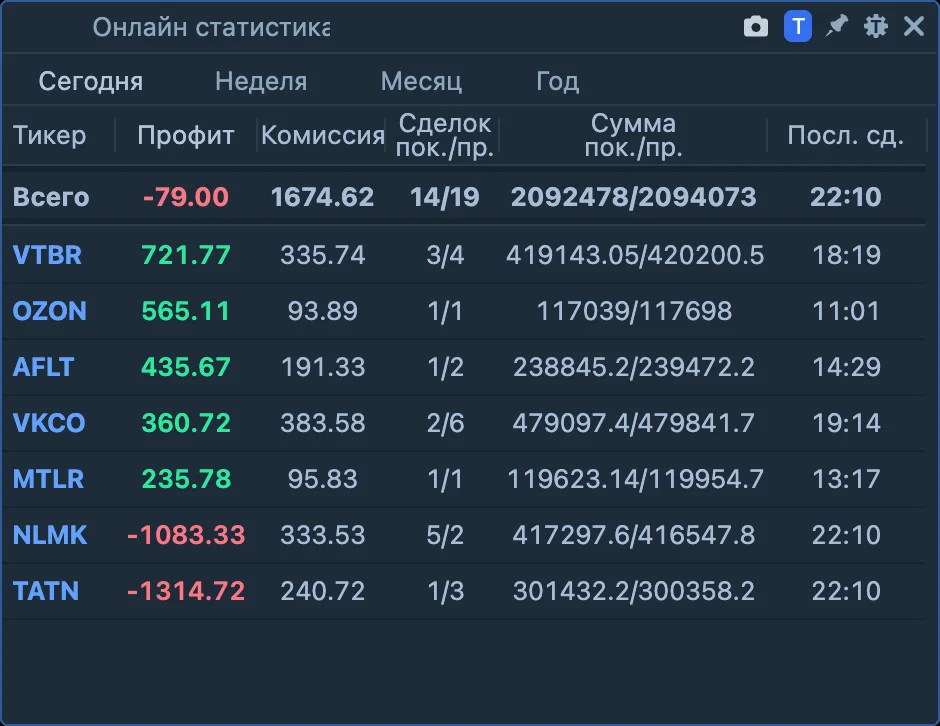Viewport: 940px width, 726px height.
Task: Switch to the Месяц tab
Action: (421, 81)
